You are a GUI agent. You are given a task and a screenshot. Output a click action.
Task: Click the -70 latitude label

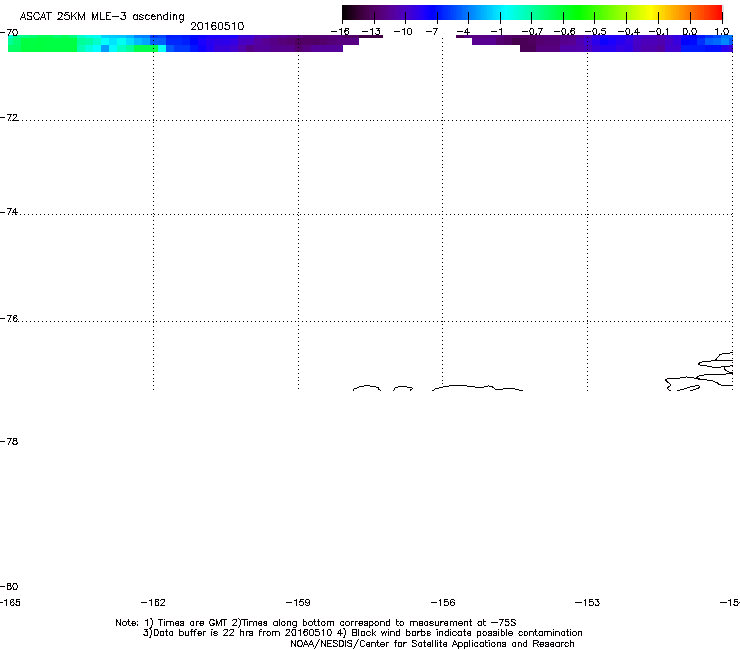9,33
